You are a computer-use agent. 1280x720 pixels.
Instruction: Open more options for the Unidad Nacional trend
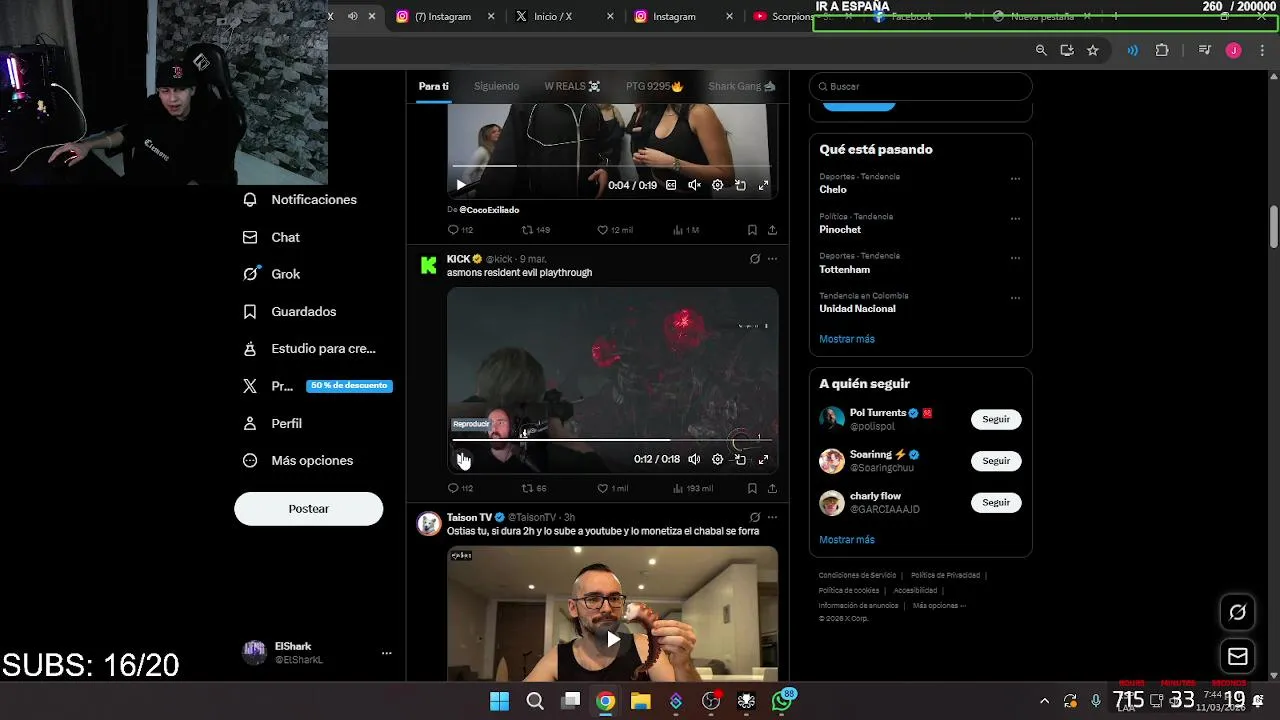1015,298
